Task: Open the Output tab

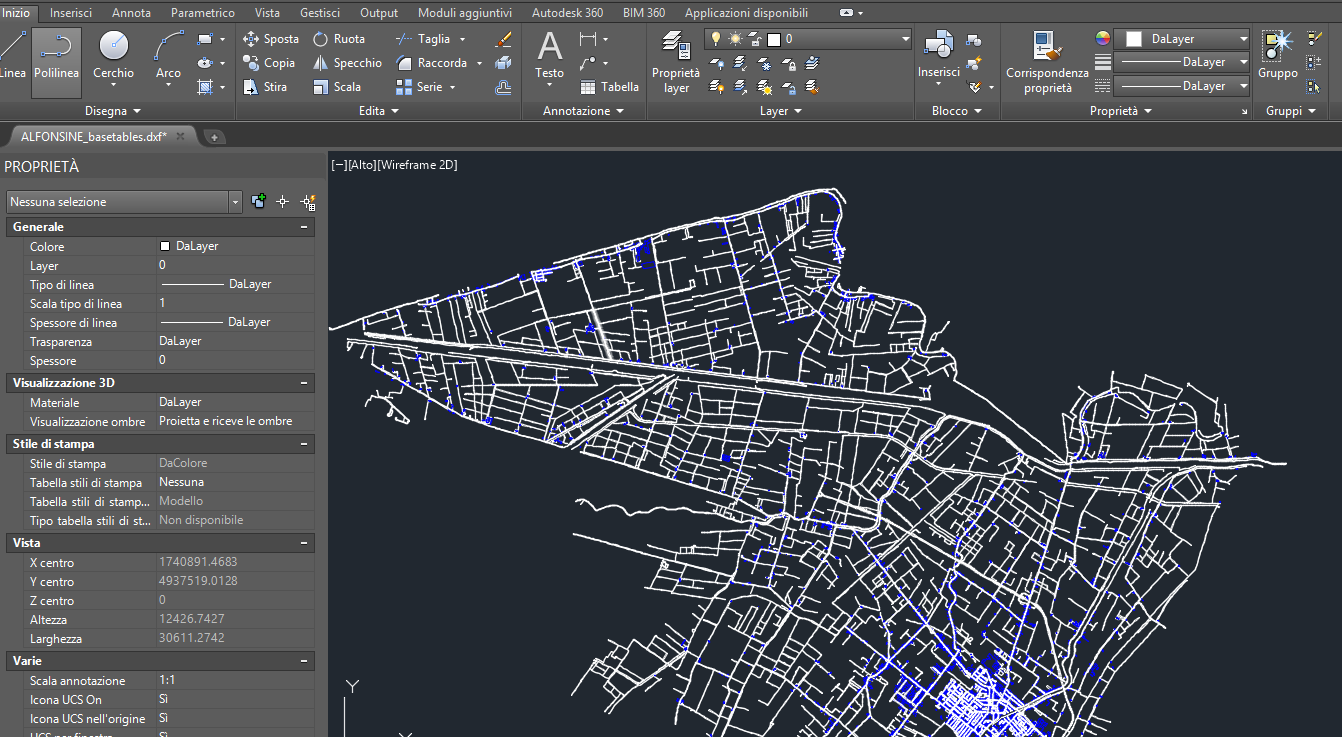Action: click(379, 13)
